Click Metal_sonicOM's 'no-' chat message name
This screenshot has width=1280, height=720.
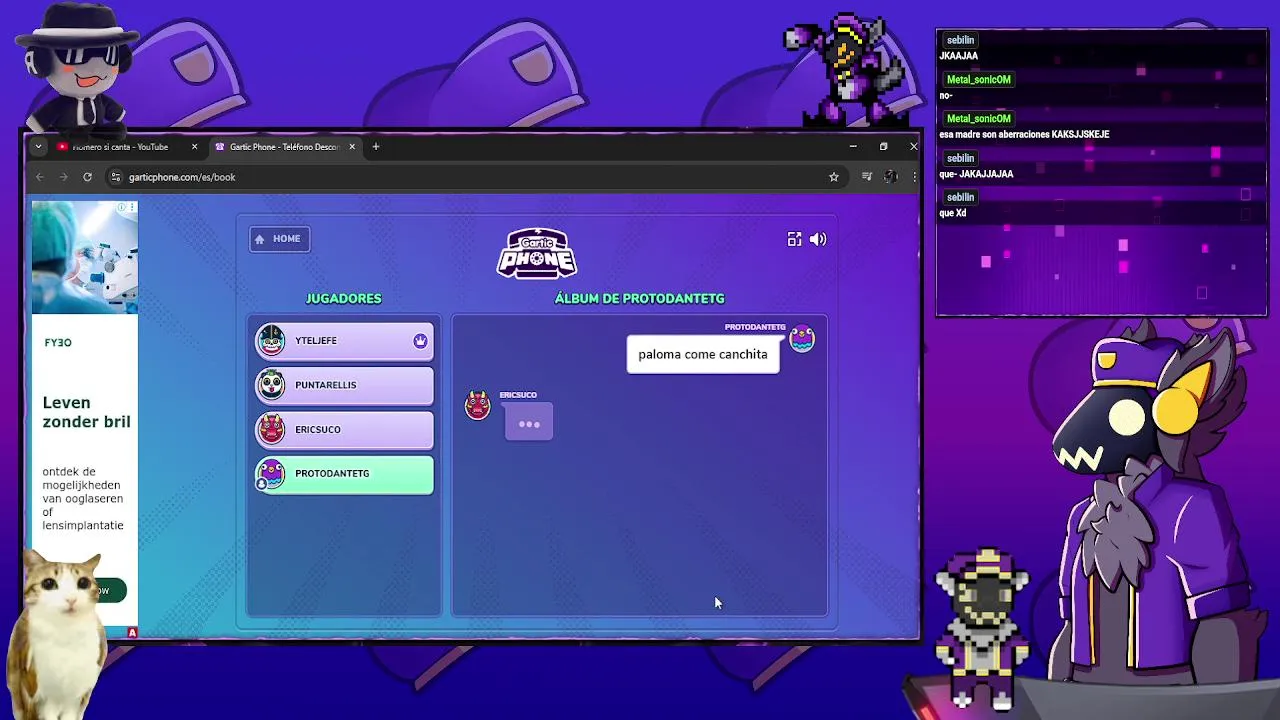pyautogui.click(x=978, y=80)
